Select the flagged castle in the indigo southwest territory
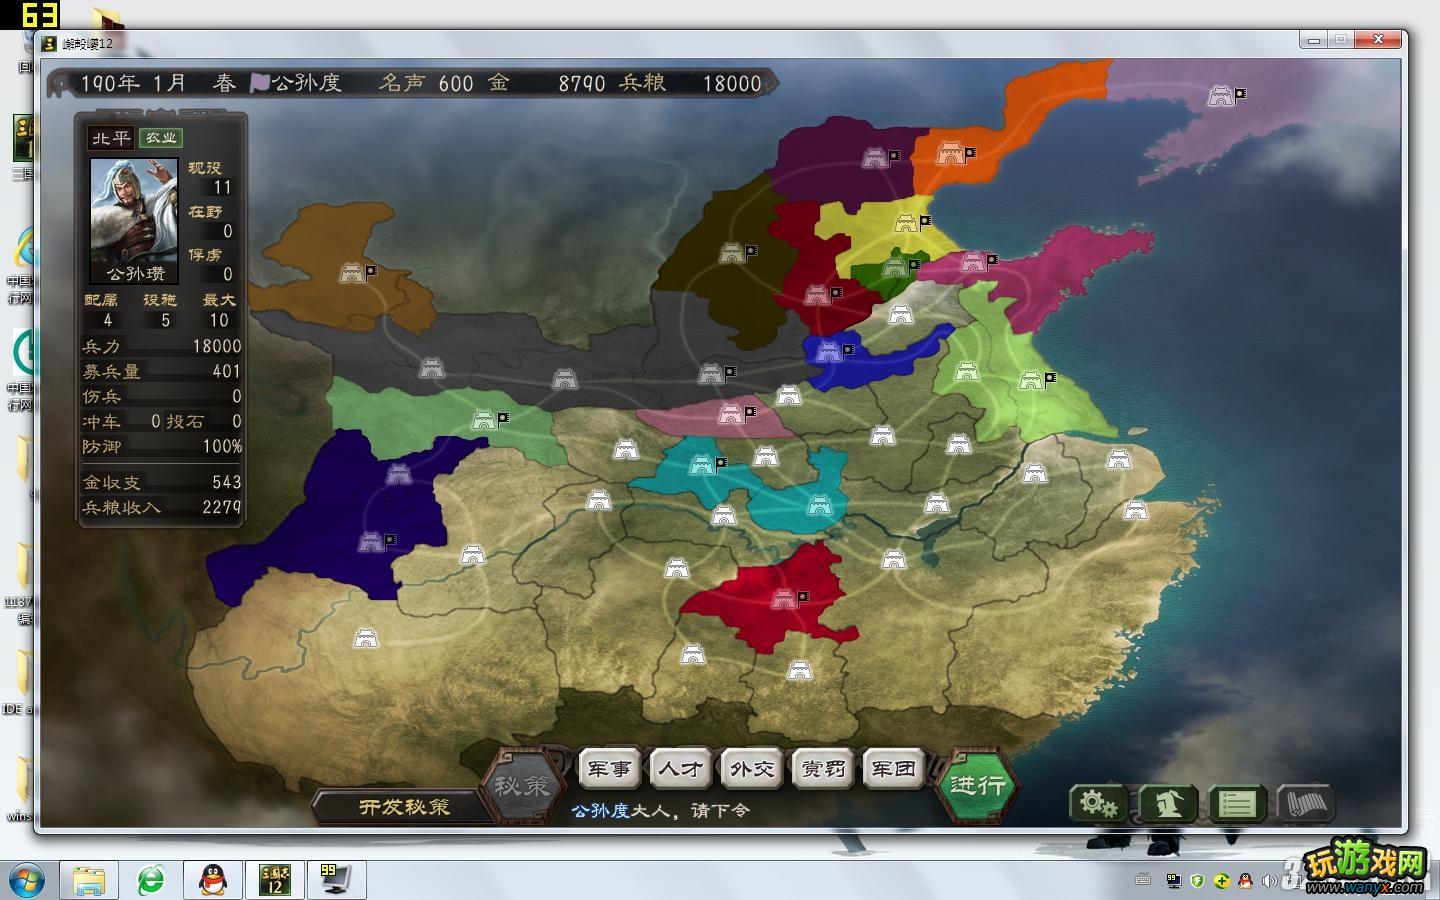The width and height of the screenshot is (1440, 900). click(371, 541)
